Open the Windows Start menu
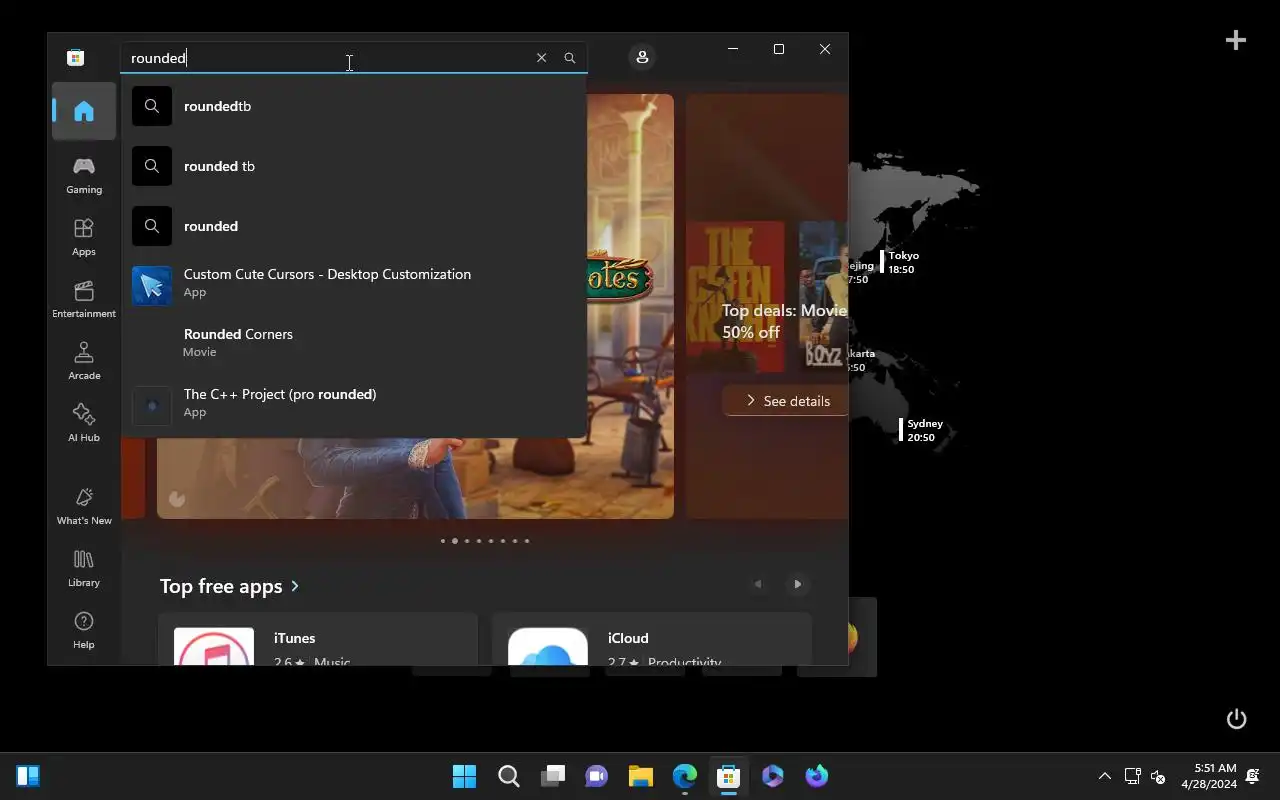1280x800 pixels. [465, 776]
